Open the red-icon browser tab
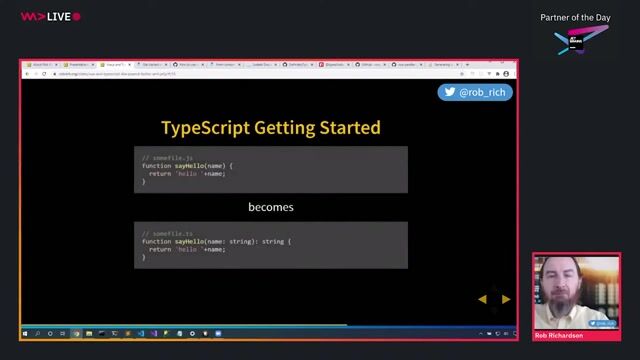 pyautogui.click(x=334, y=64)
